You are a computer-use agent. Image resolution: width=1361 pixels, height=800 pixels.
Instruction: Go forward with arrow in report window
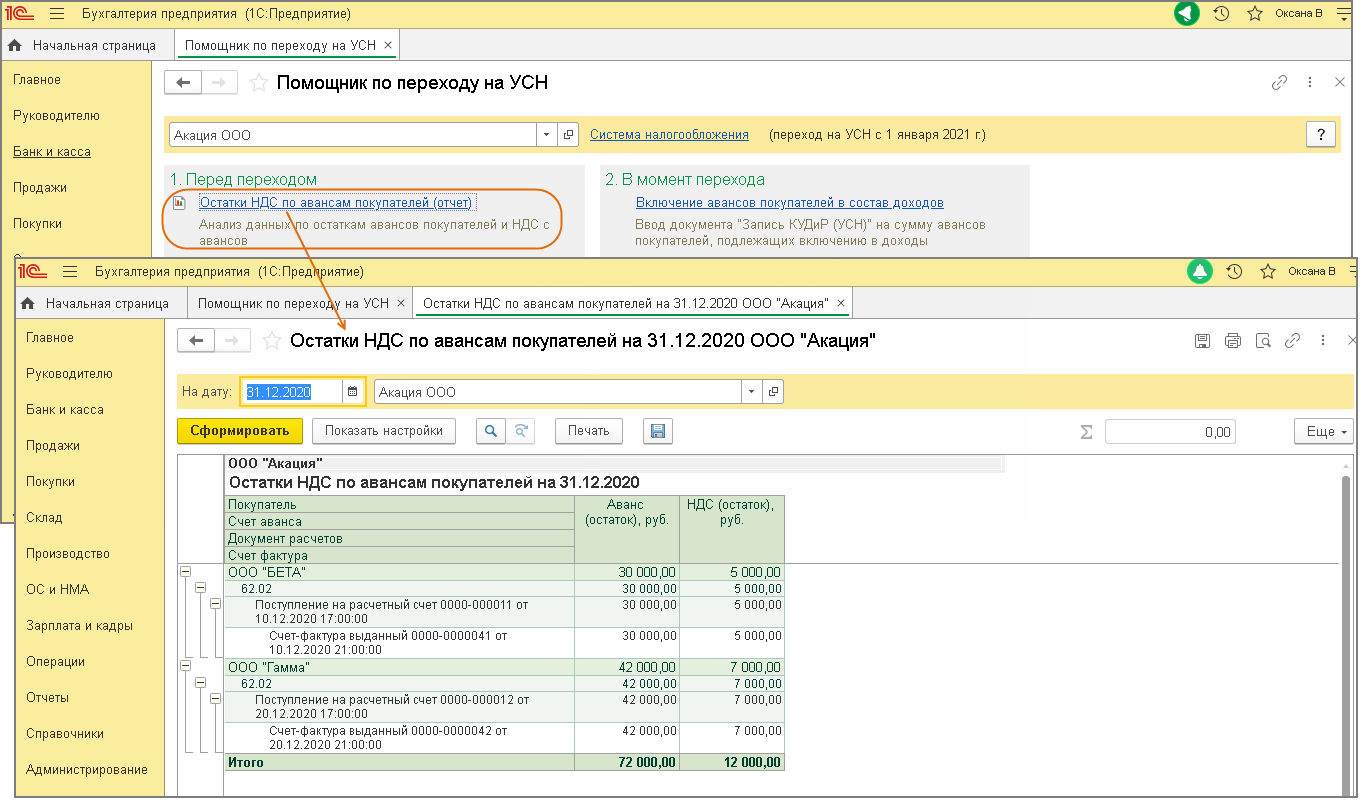[232, 341]
